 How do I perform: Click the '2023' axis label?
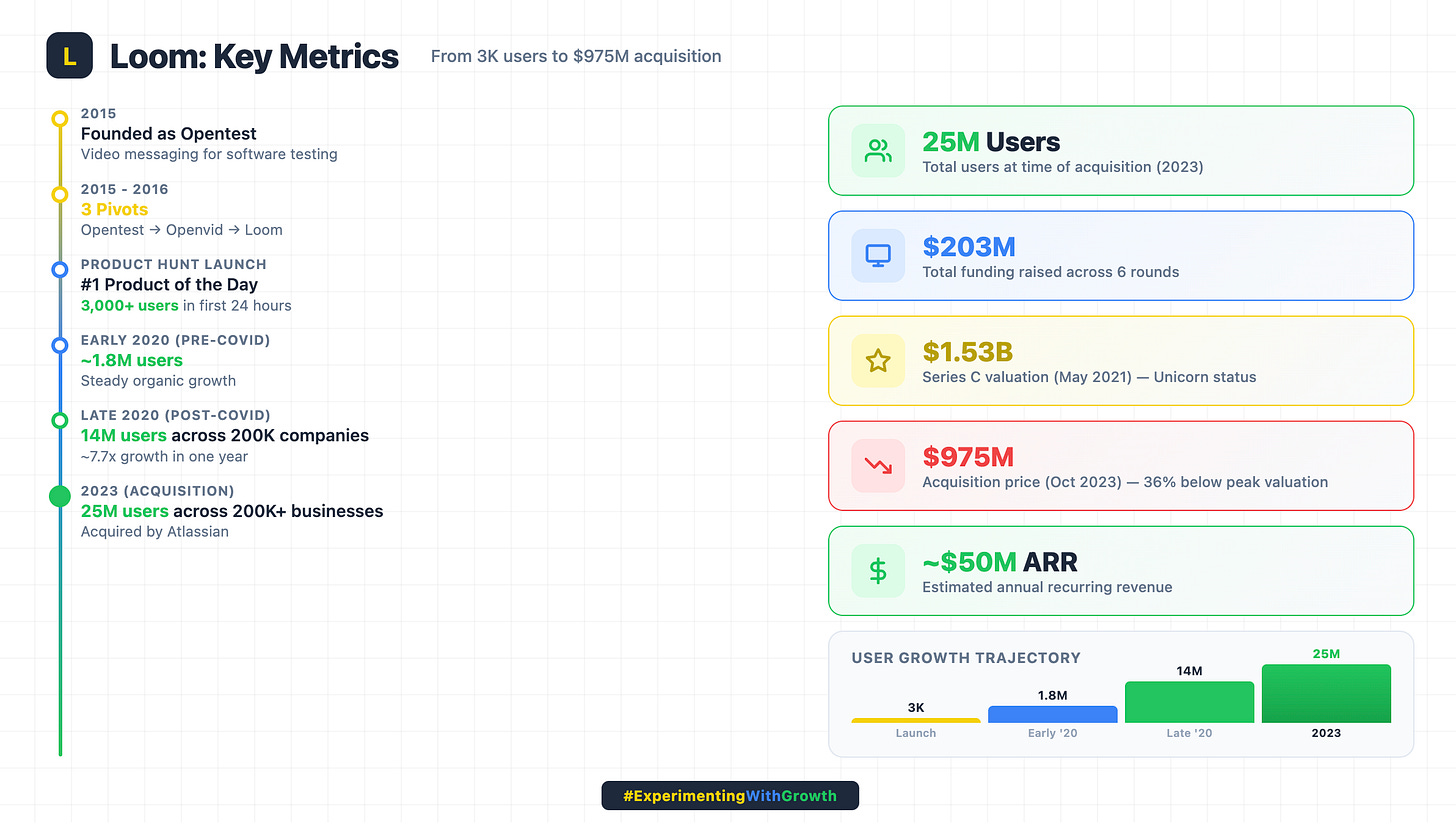pos(1326,733)
